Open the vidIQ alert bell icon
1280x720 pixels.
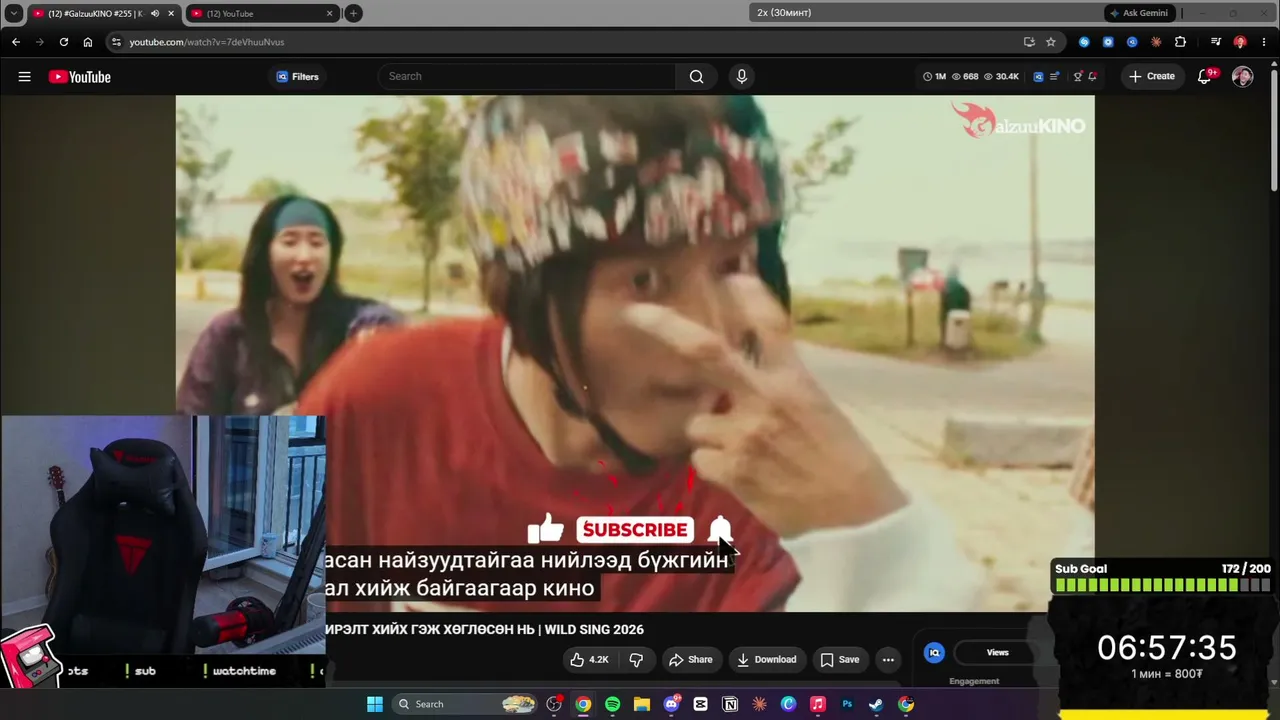[x=1093, y=77]
